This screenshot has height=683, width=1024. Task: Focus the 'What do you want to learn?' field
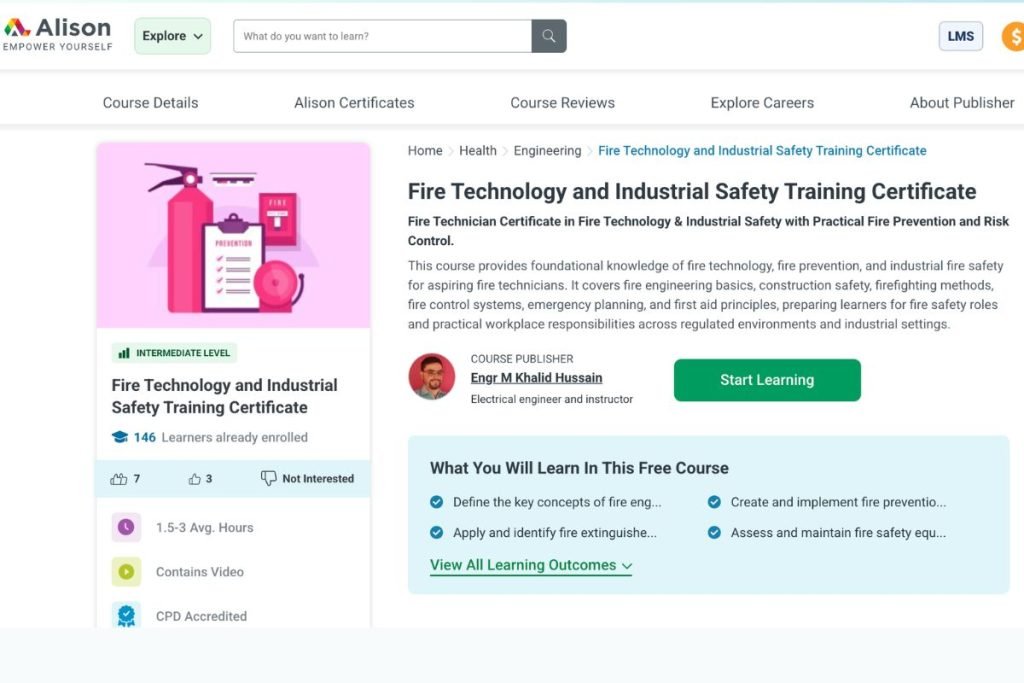[x=383, y=36]
